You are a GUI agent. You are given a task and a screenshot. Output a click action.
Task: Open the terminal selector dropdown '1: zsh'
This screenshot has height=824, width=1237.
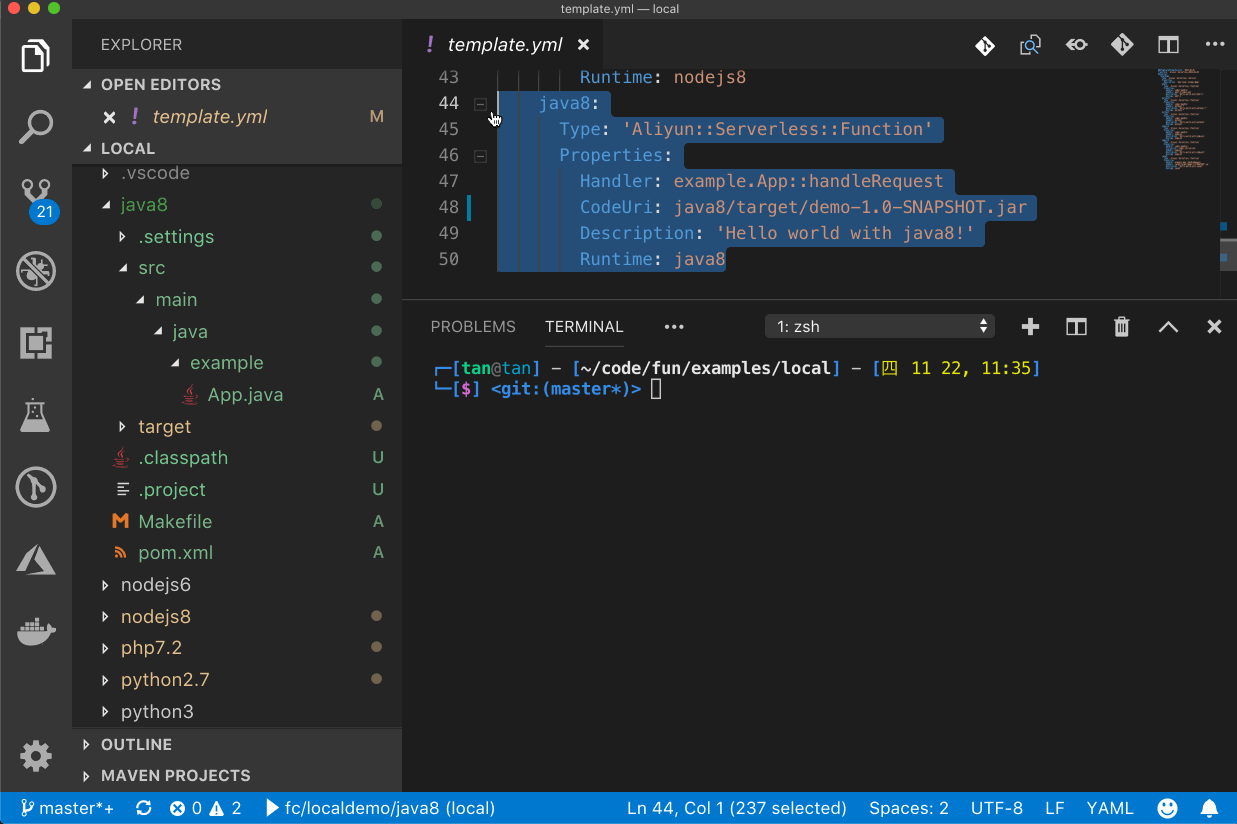(879, 327)
